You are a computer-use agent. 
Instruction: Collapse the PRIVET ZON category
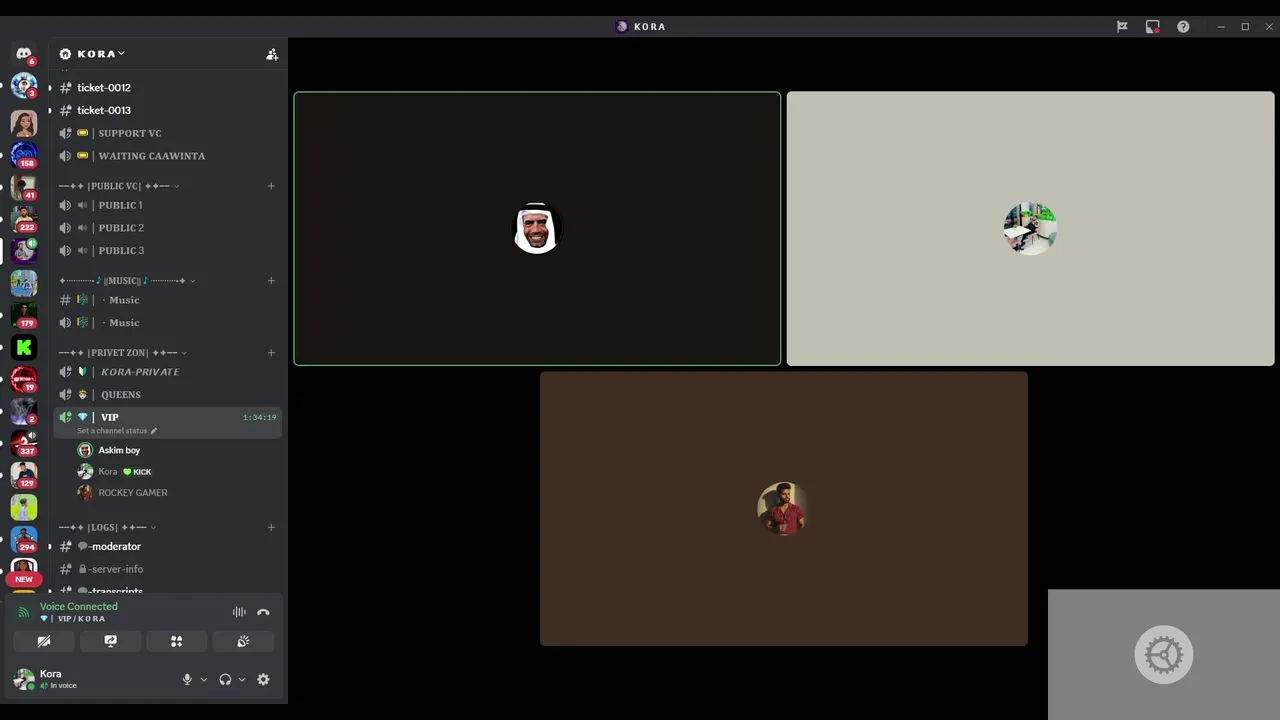[x=122, y=352]
